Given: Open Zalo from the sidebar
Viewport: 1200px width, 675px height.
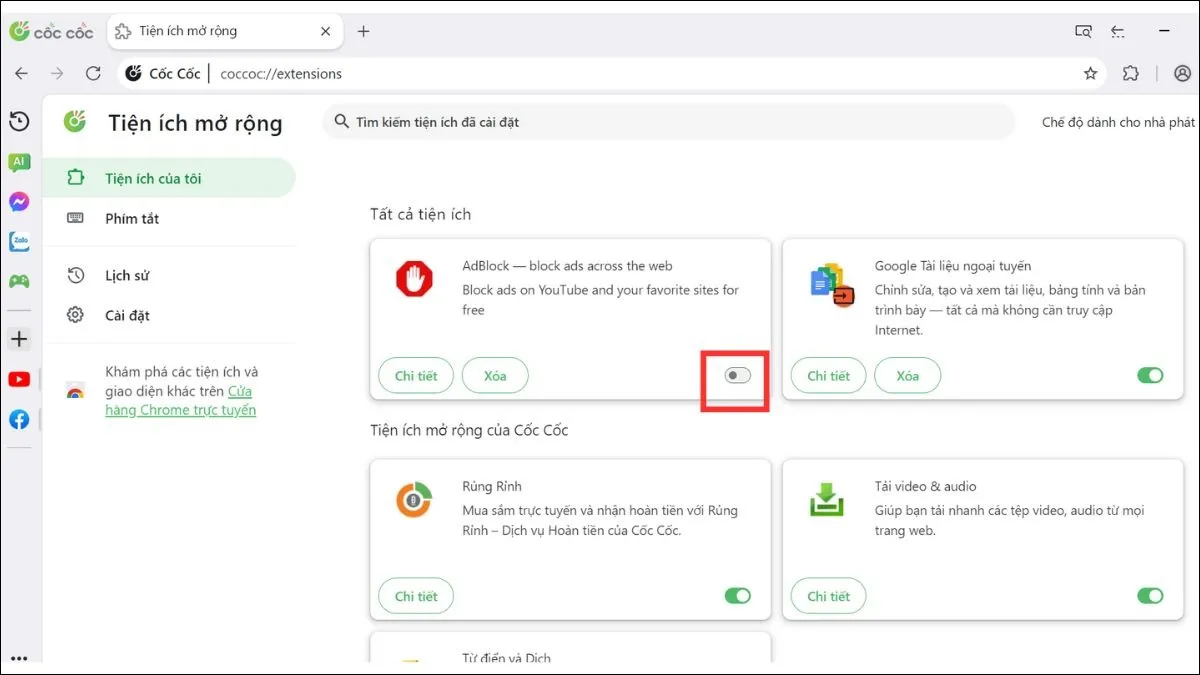Looking at the screenshot, I should click(x=19, y=241).
